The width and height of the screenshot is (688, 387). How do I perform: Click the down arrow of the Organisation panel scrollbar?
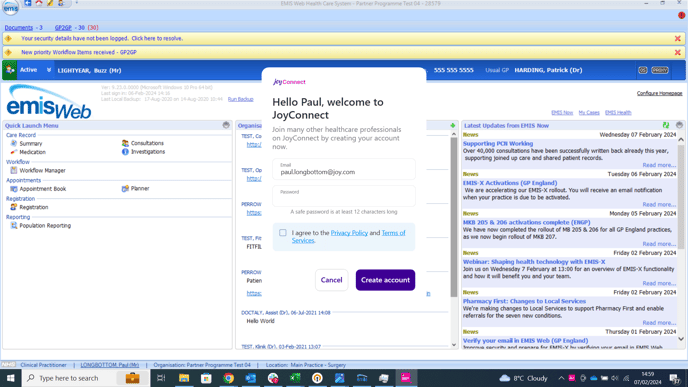coord(454,345)
